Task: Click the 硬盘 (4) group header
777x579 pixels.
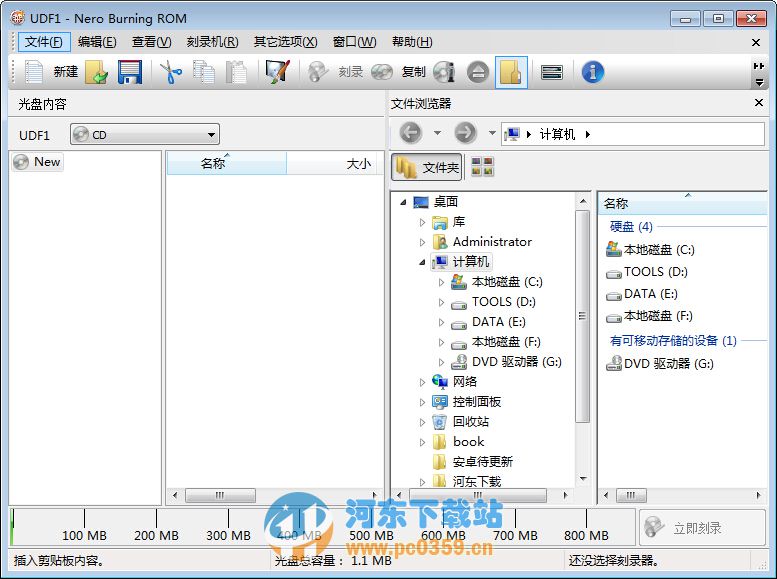Action: [631, 227]
